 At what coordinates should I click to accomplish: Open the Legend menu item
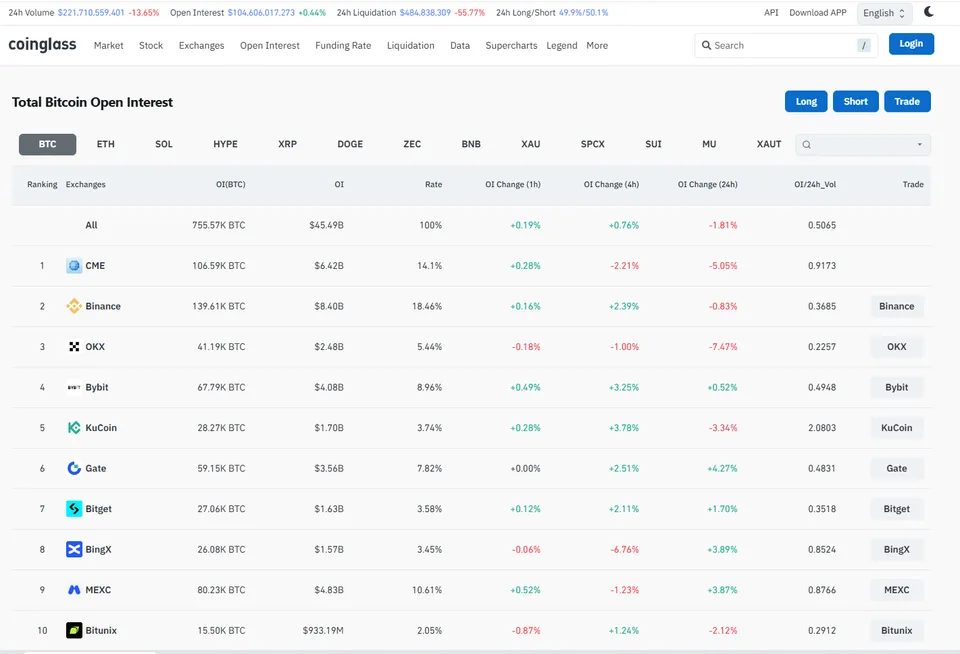pyautogui.click(x=561, y=45)
